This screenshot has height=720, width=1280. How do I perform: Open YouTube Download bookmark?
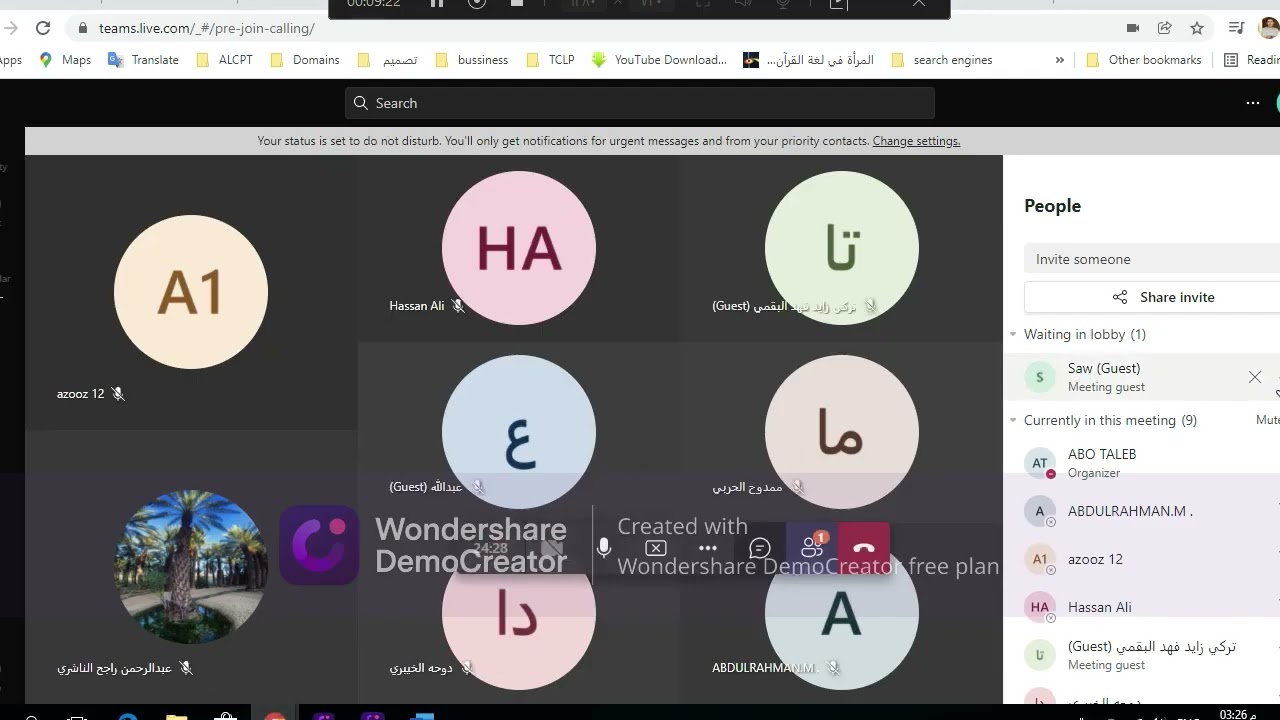[659, 60]
